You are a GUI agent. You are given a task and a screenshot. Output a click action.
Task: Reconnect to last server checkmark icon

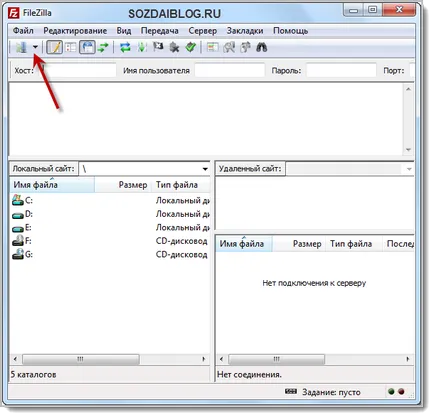pyautogui.click(x=191, y=47)
